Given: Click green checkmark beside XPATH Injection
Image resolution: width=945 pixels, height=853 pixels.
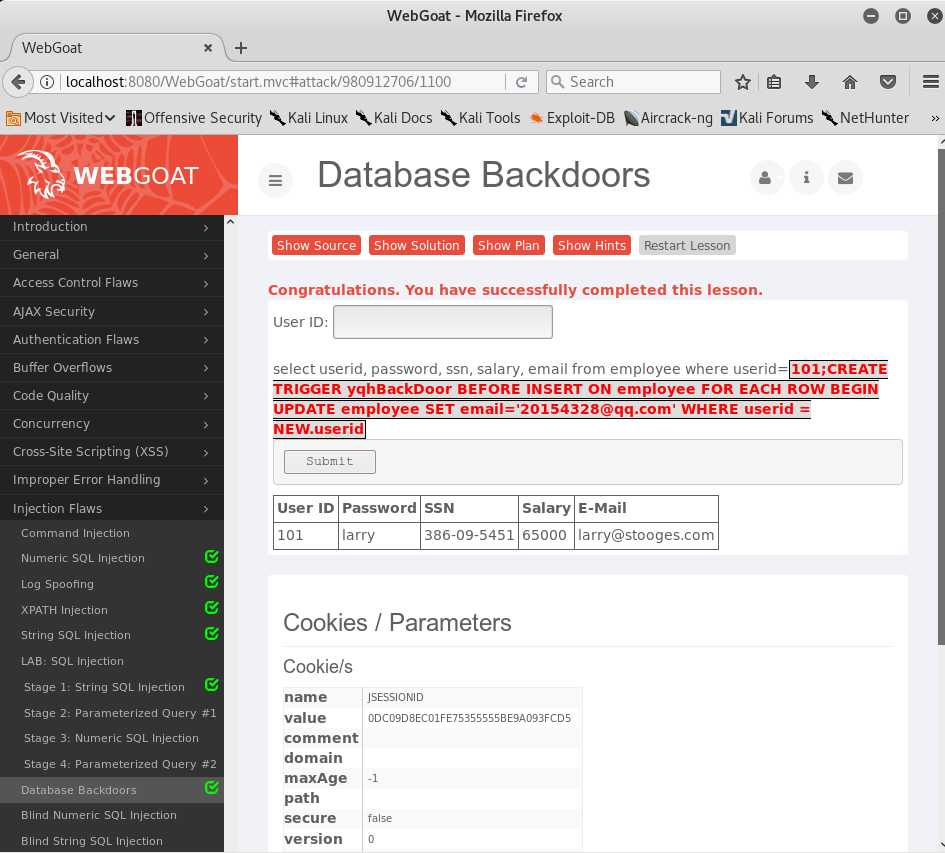Looking at the screenshot, I should click(x=212, y=608).
